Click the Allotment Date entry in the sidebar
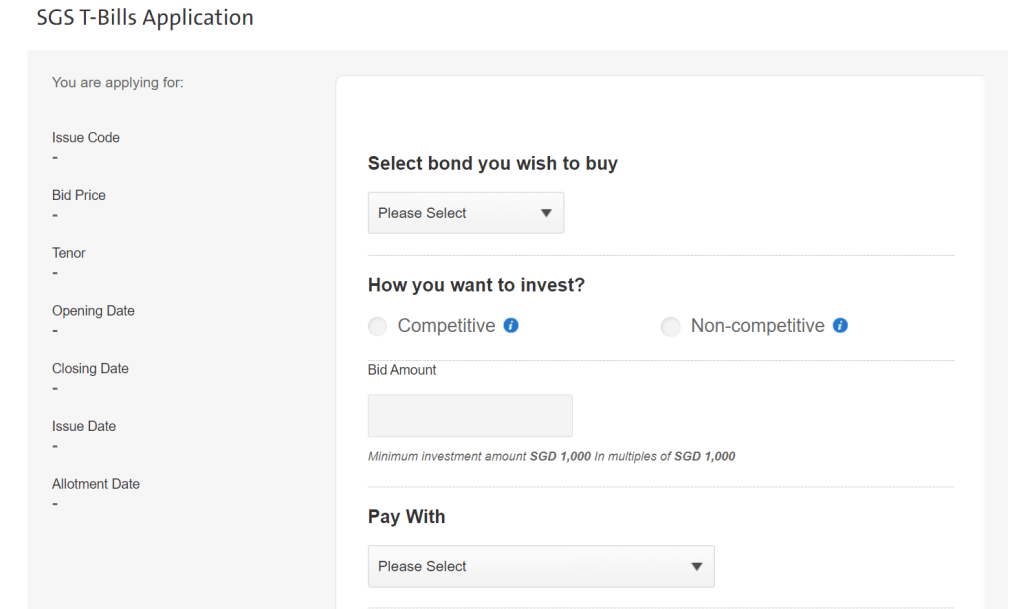1023x609 pixels. coord(96,483)
